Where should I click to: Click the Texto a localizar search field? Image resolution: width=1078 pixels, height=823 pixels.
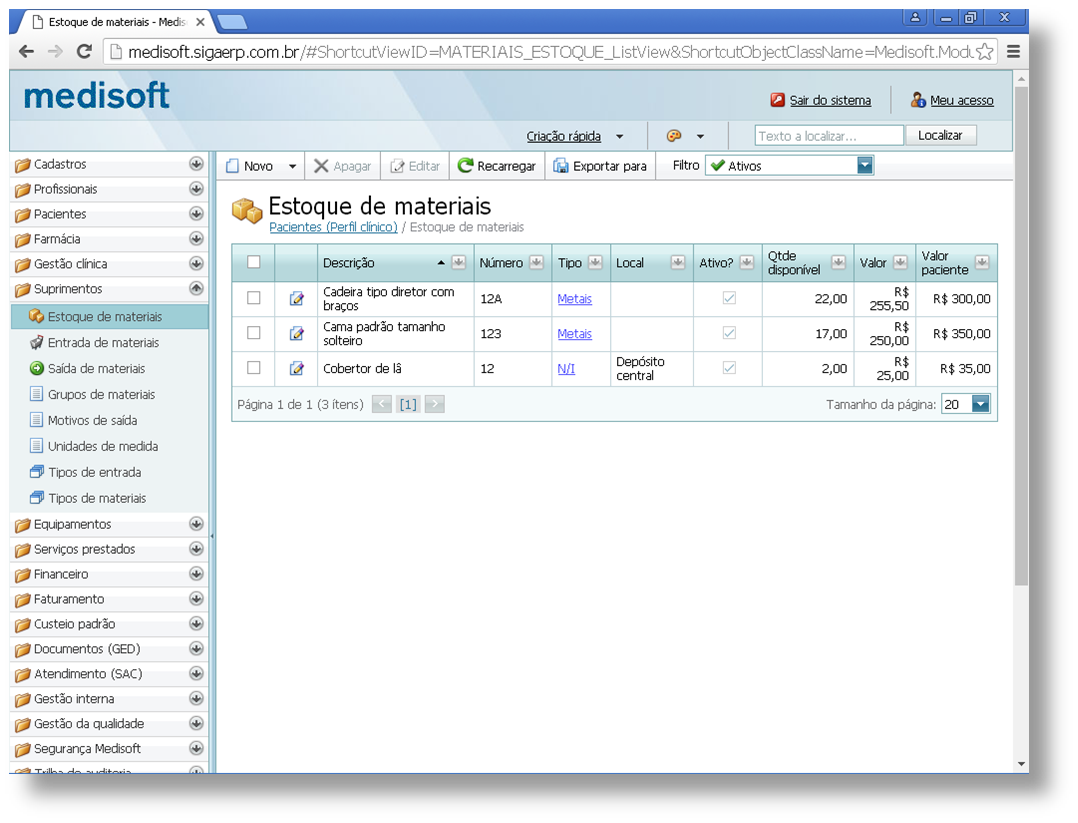coord(828,135)
